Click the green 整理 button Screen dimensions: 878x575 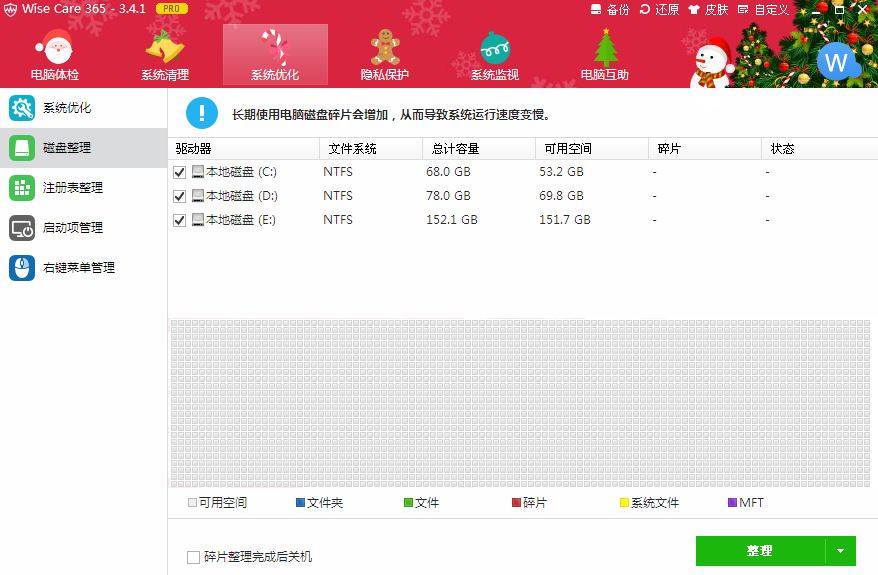click(759, 551)
